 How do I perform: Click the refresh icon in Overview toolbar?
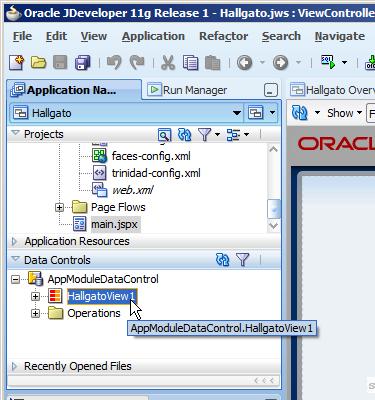coord(299,113)
